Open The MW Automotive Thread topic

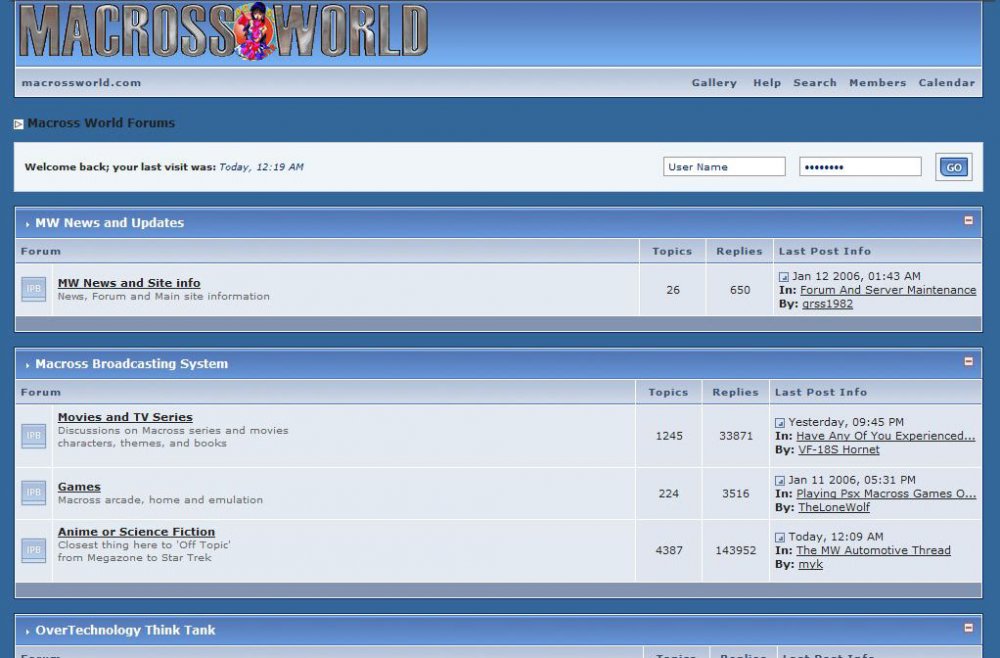[x=873, y=550]
